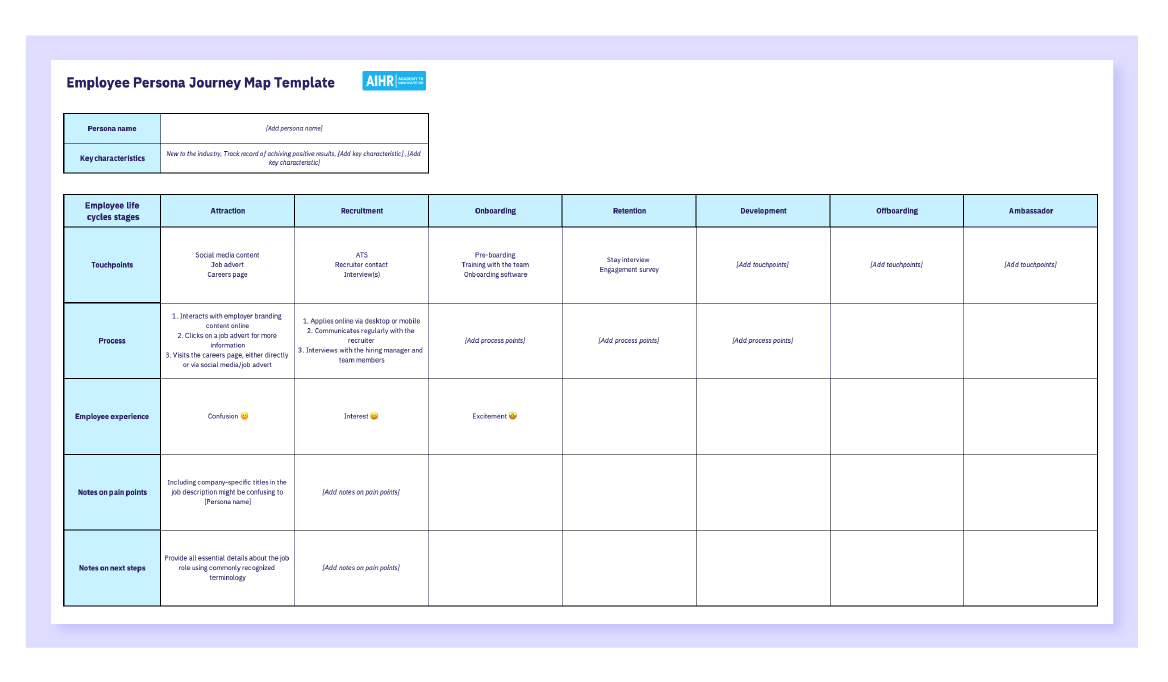
Task: Select the 'Retention' column header
Action: tap(629, 211)
